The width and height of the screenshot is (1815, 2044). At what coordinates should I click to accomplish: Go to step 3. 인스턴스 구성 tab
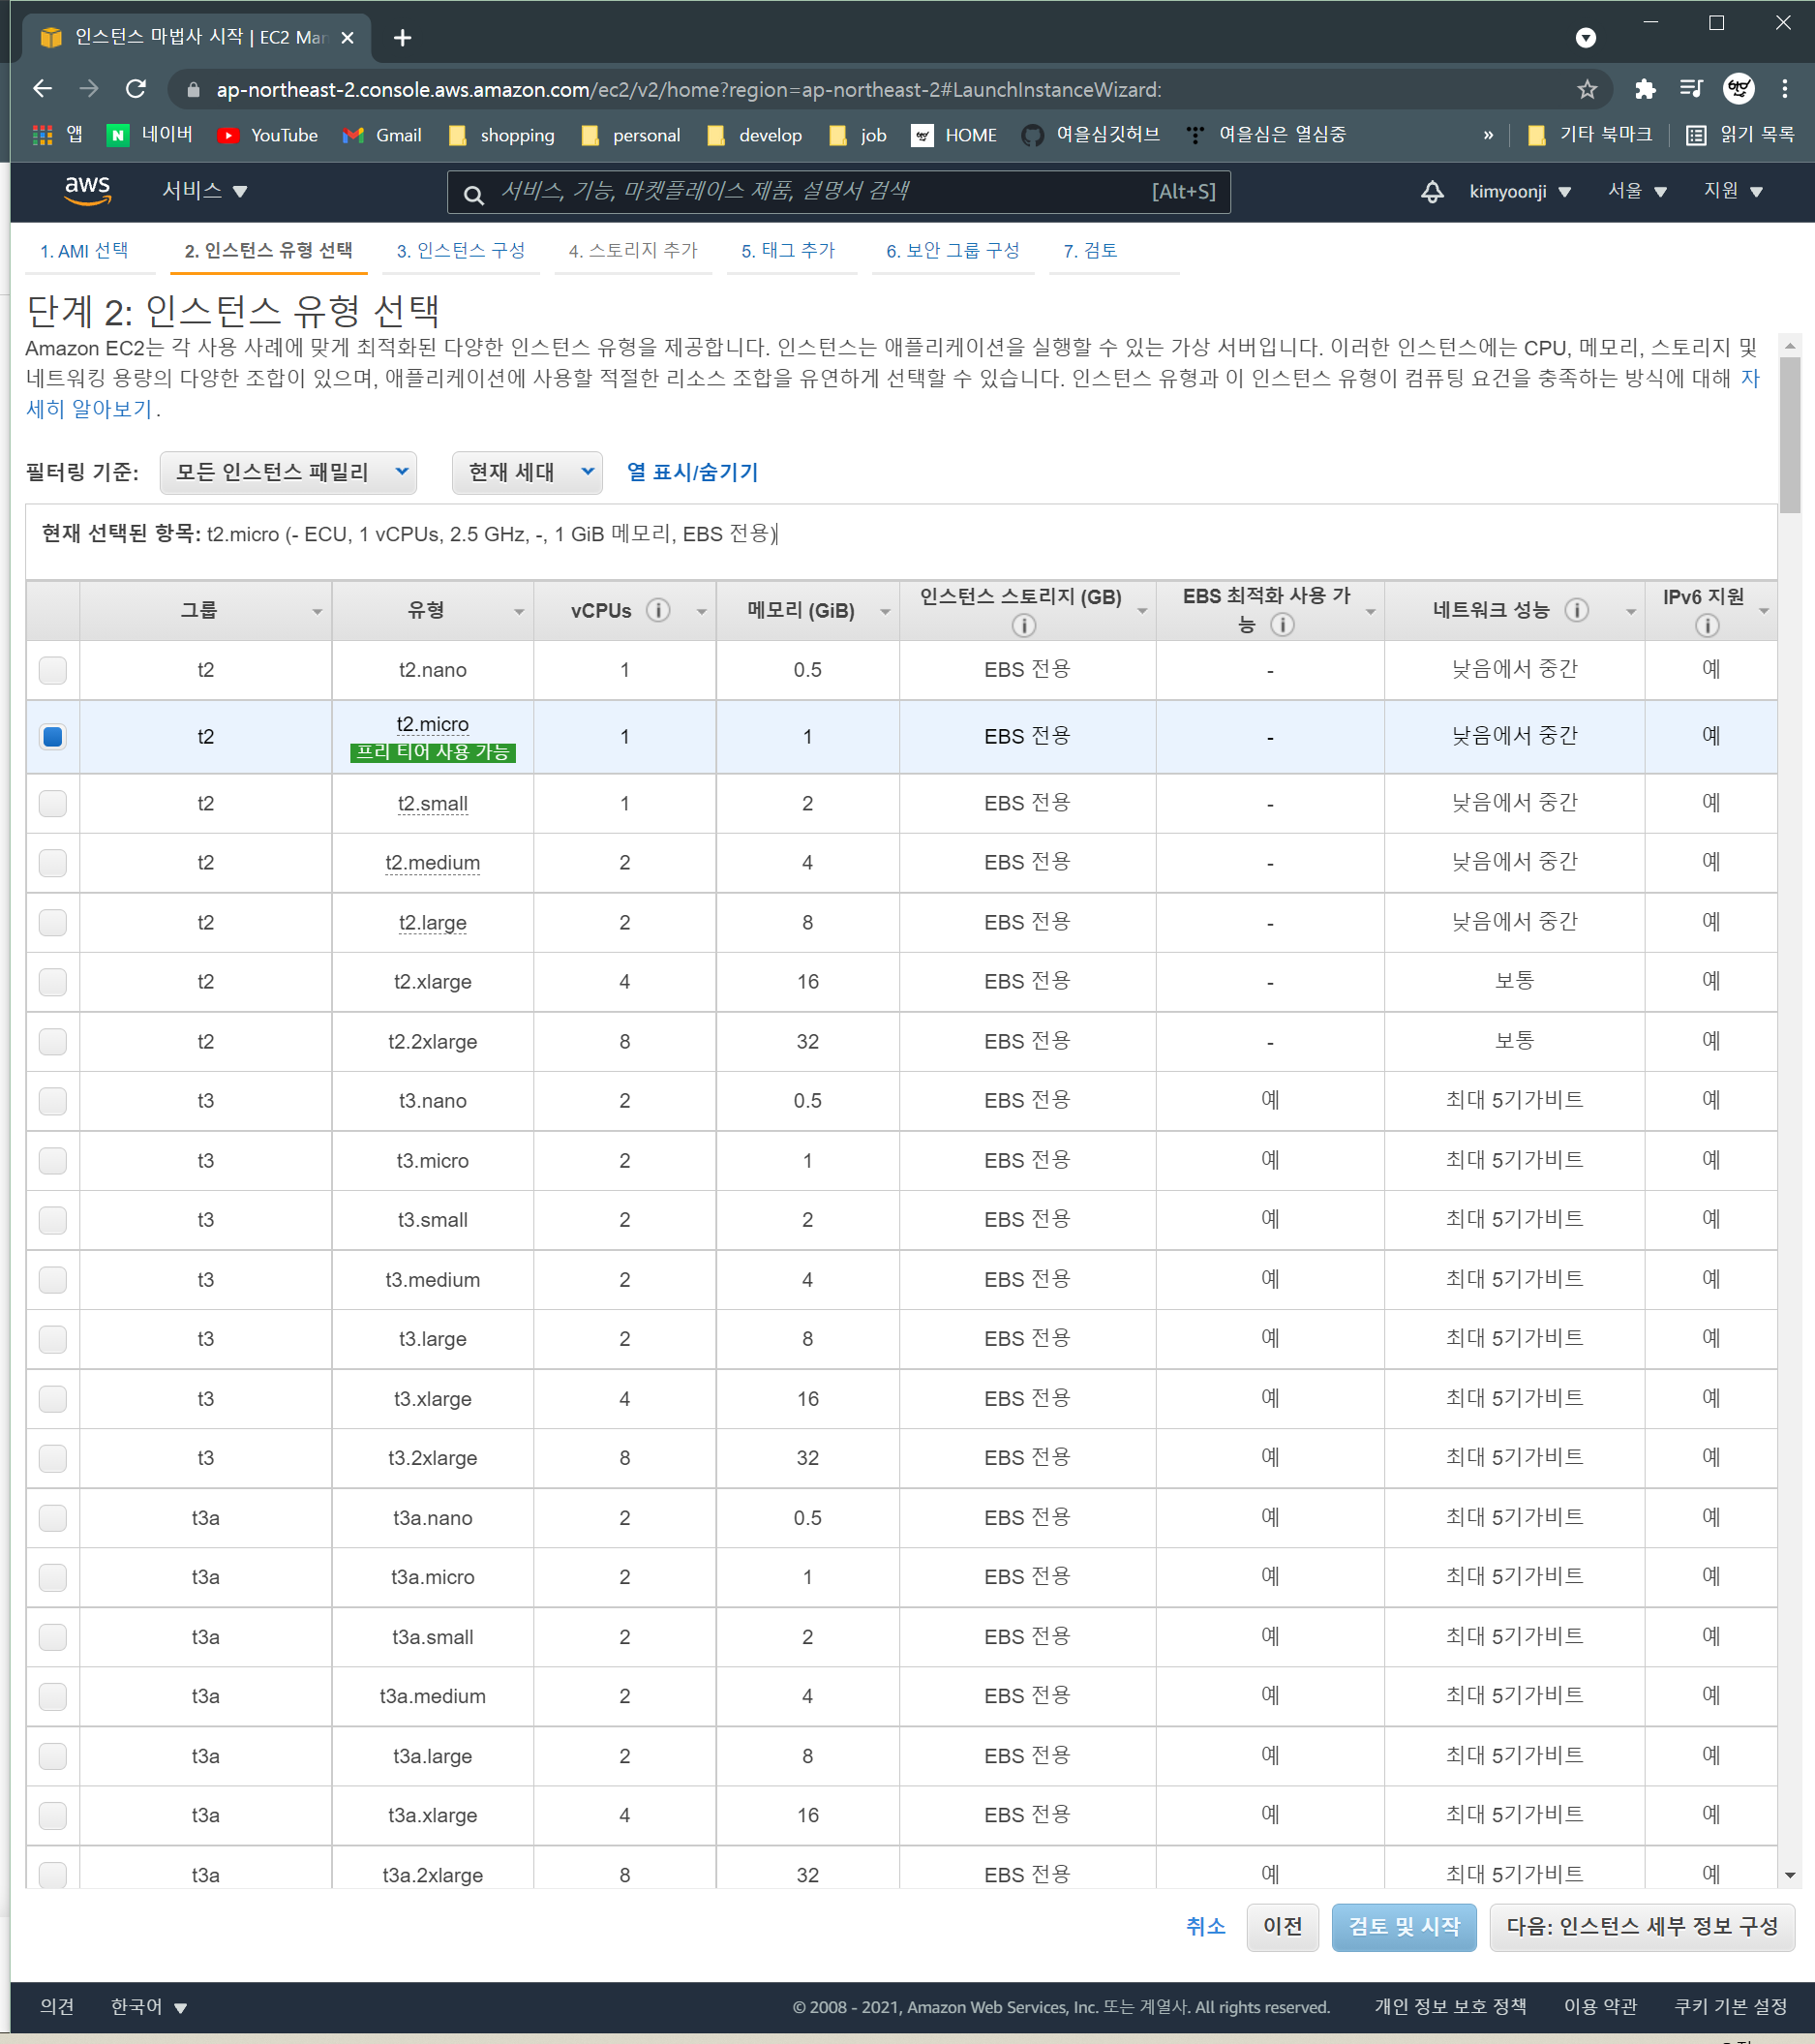tap(461, 251)
